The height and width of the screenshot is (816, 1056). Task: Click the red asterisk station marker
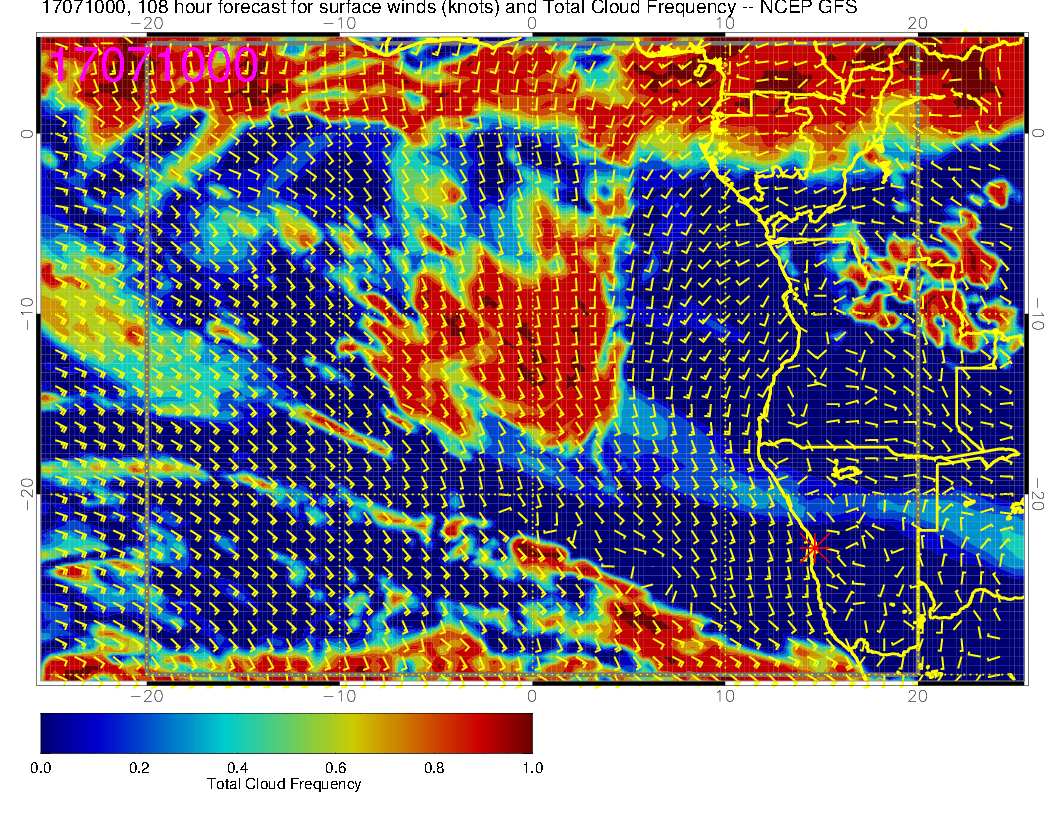click(x=814, y=547)
